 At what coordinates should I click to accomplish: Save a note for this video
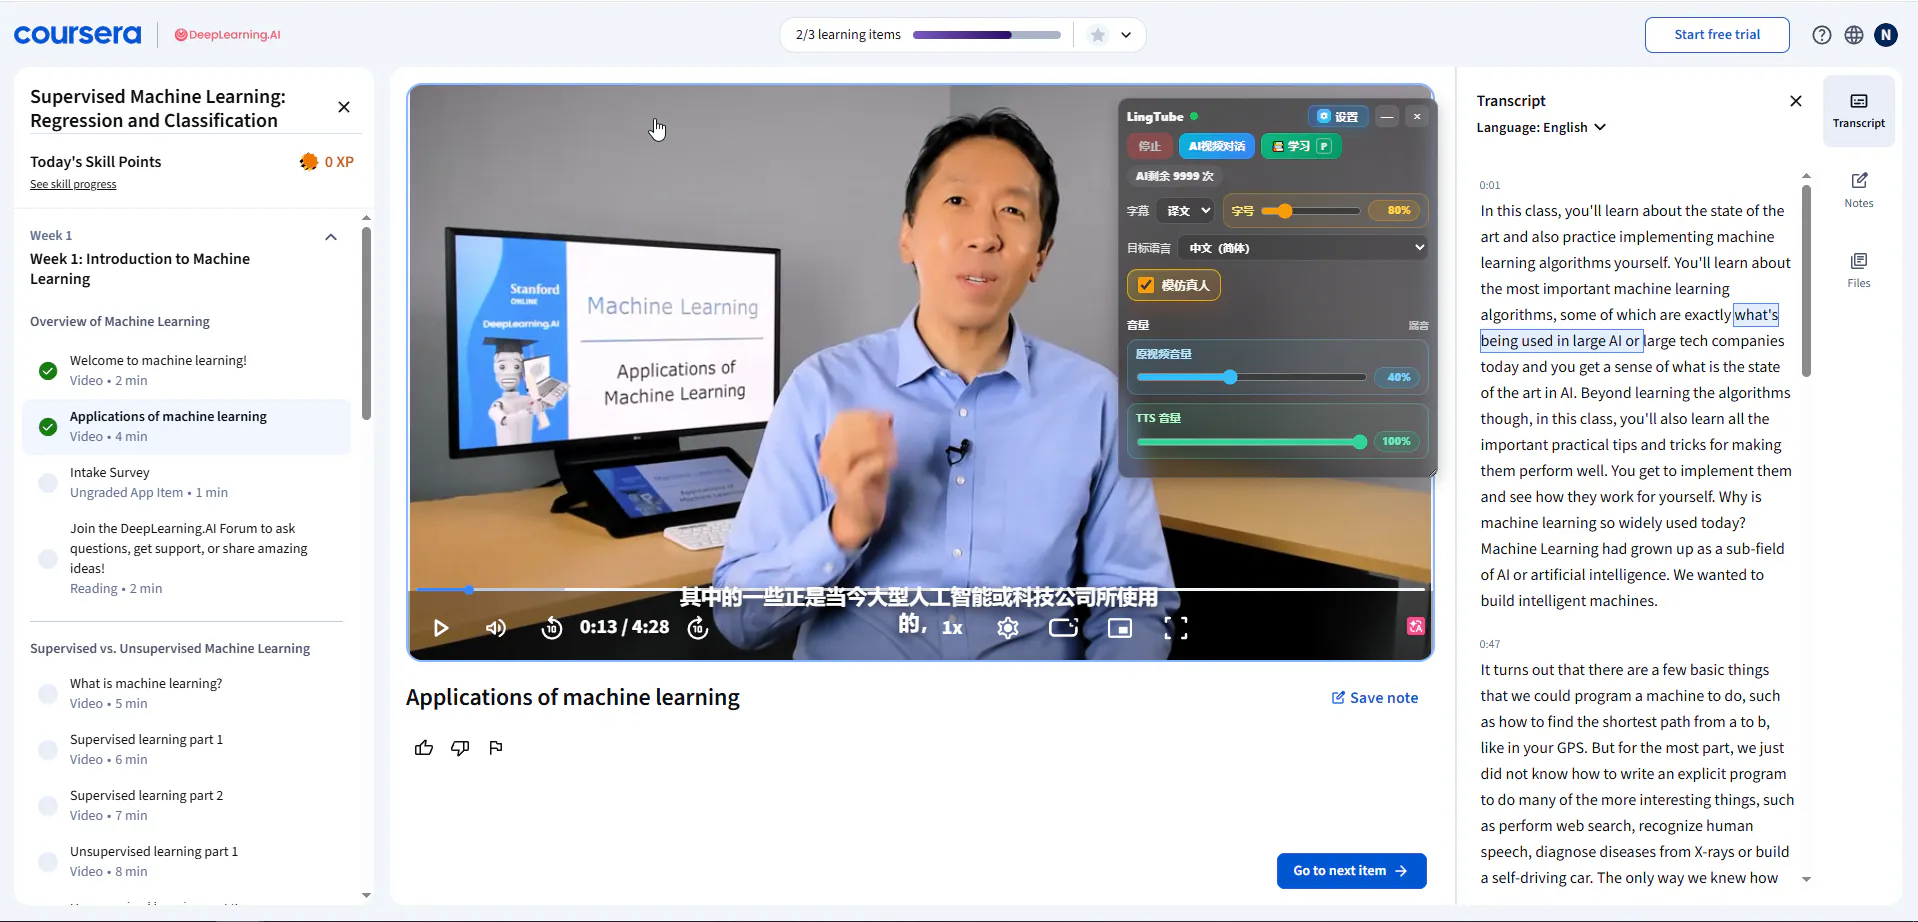1375,698
